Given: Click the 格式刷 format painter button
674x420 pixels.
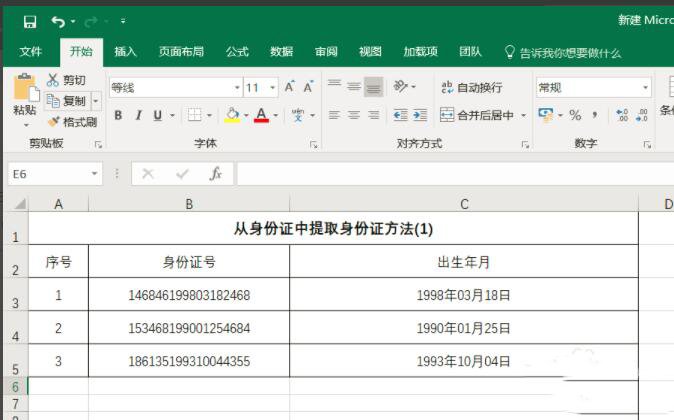Looking at the screenshot, I should pyautogui.click(x=73, y=122).
